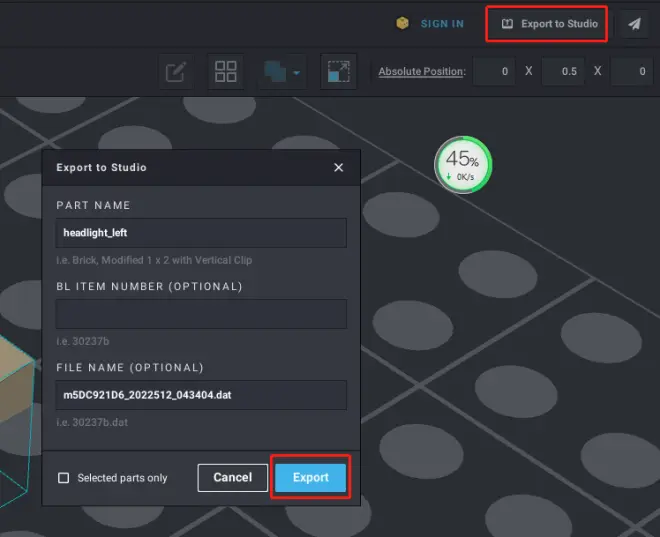
Task: Click the tan brick model in viewport
Action: pos(16,383)
